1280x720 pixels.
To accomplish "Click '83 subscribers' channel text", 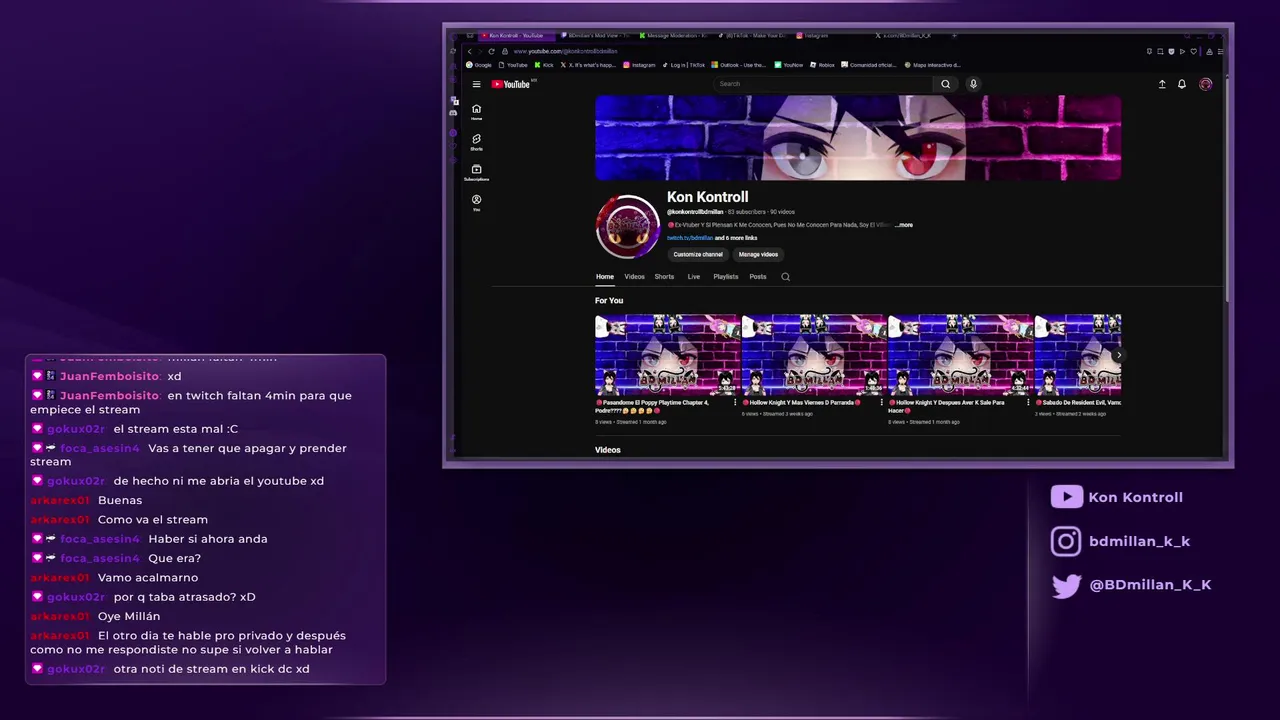I will point(746,212).
